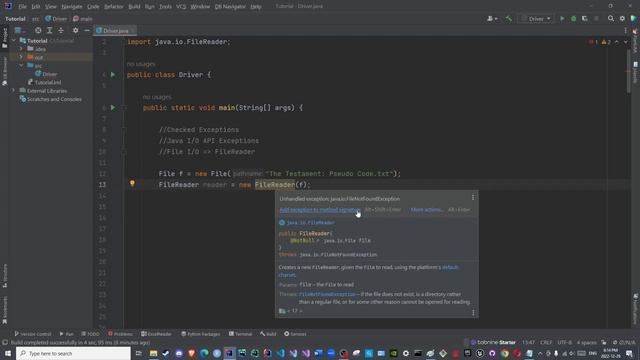Toggle Bookmarks side panel tab
Viewport: 640px width, 360px height.
point(4,310)
